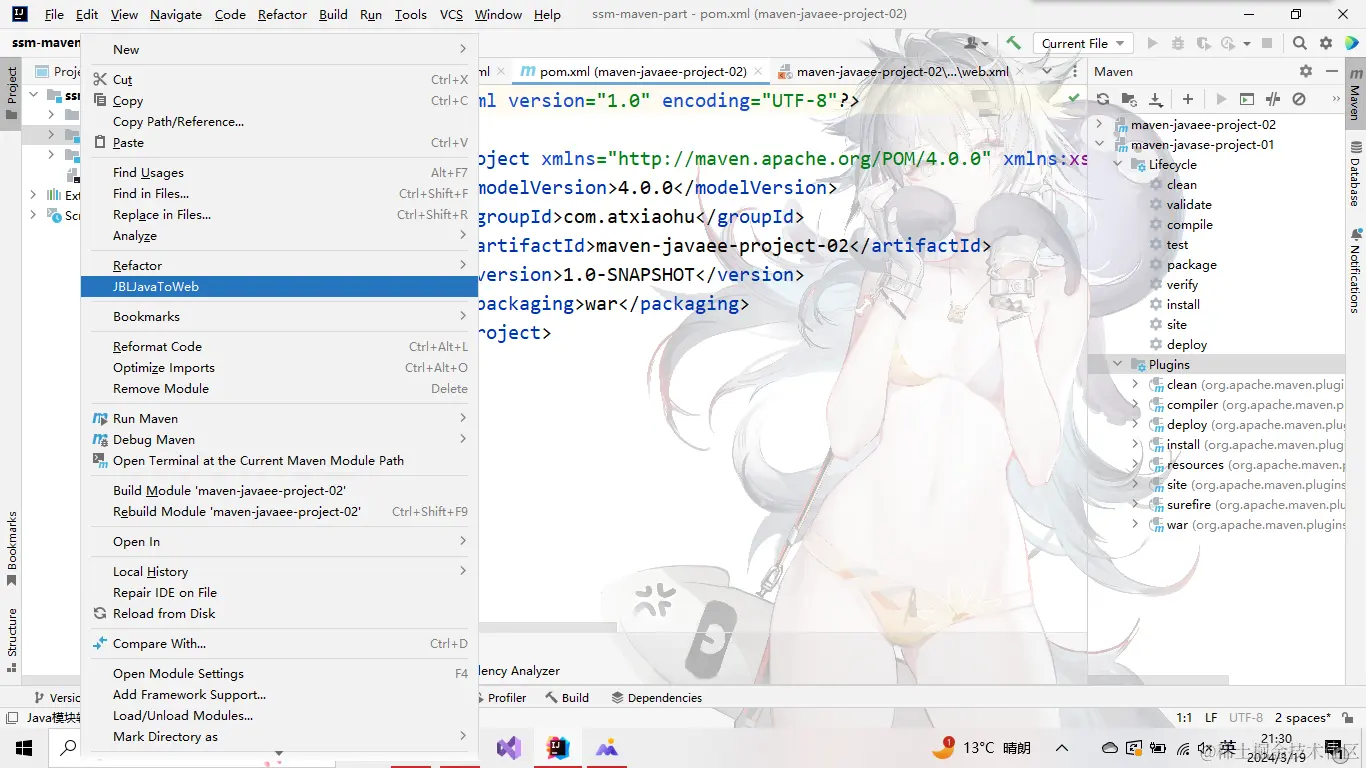Close the pom.xml (maven-javaee-project-02) tab
This screenshot has height=768, width=1366.
coord(759,72)
